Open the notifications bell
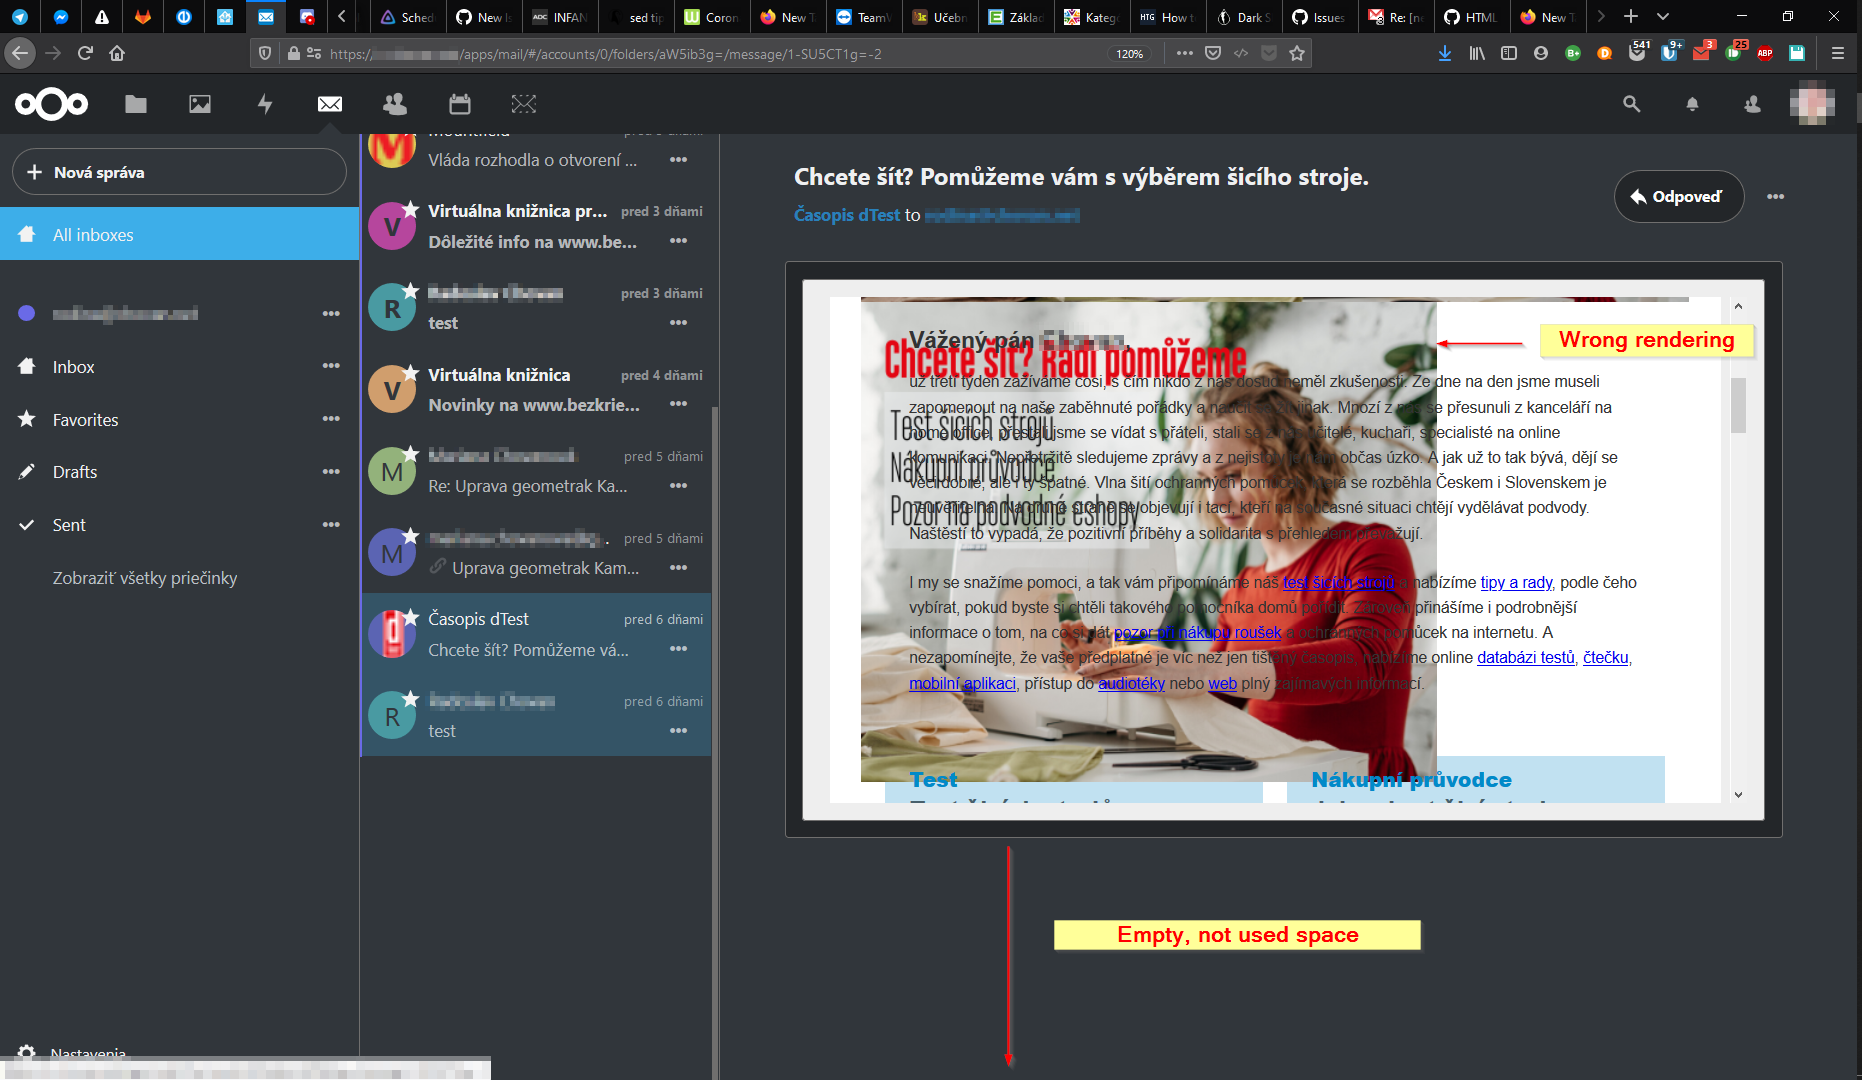 (x=1692, y=104)
